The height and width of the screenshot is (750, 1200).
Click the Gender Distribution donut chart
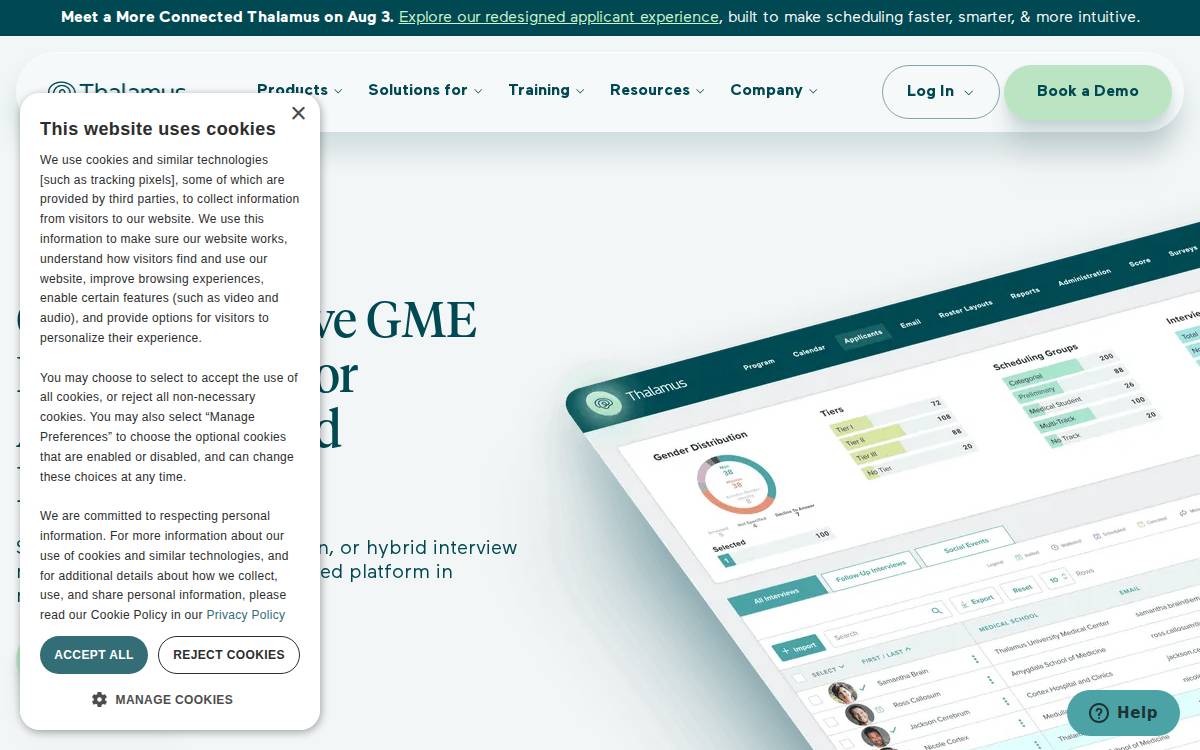736,484
